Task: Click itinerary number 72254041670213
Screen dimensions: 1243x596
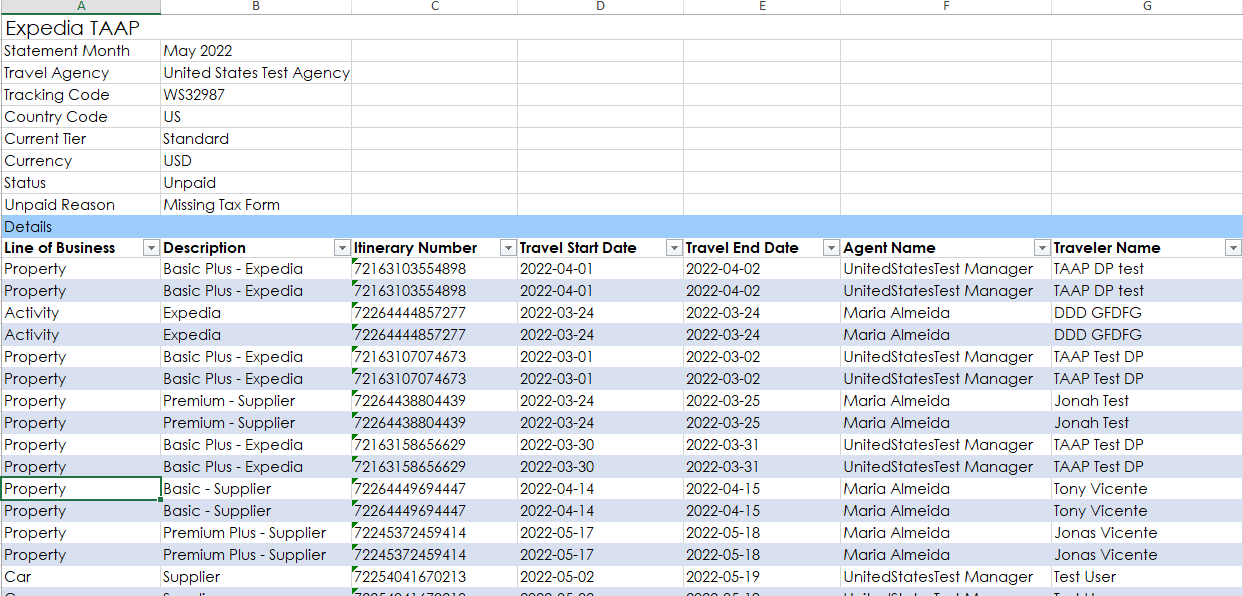Action: point(435,577)
